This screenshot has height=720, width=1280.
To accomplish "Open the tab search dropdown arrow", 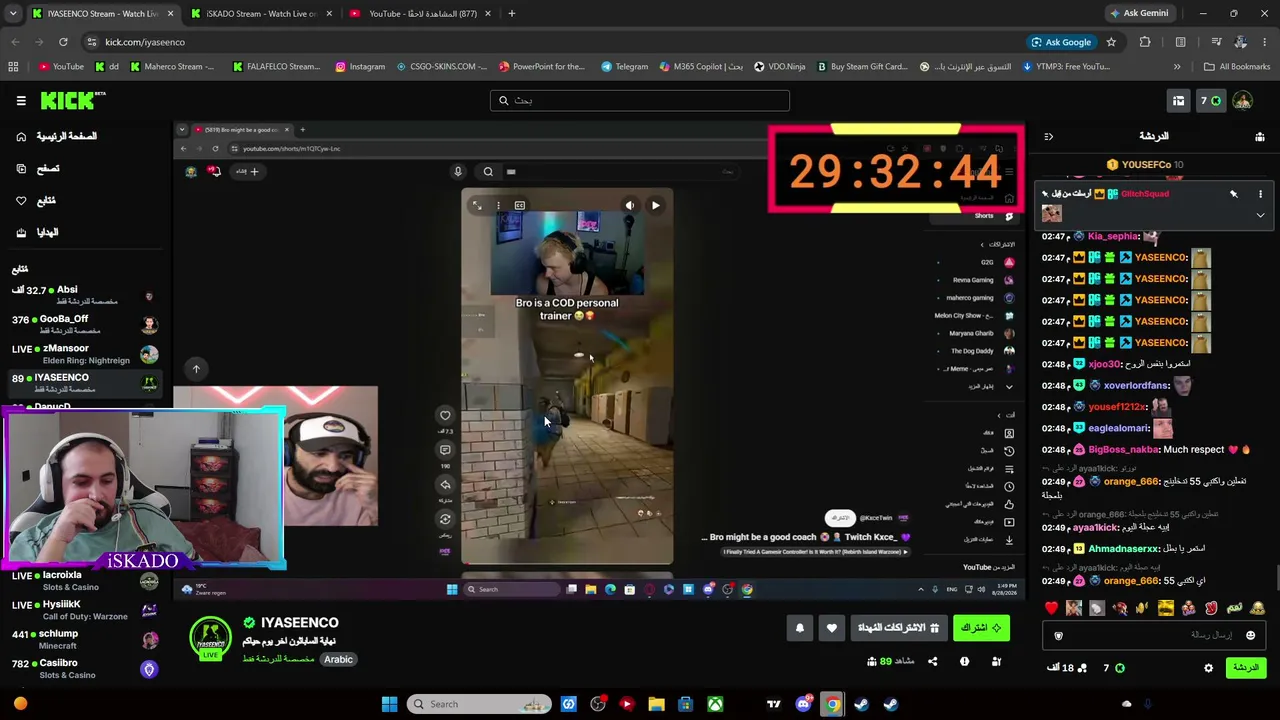I will [x=13, y=14].
